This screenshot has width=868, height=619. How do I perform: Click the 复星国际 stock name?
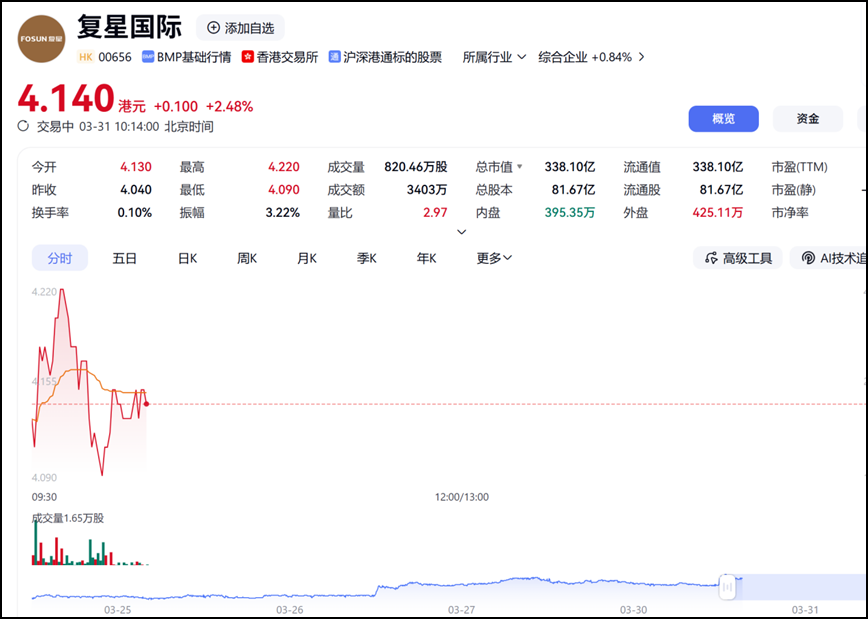(x=130, y=27)
